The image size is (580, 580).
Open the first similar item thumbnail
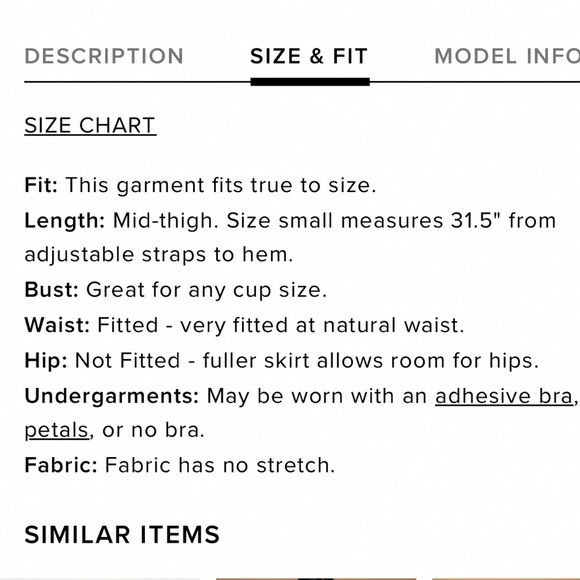(100, 579)
